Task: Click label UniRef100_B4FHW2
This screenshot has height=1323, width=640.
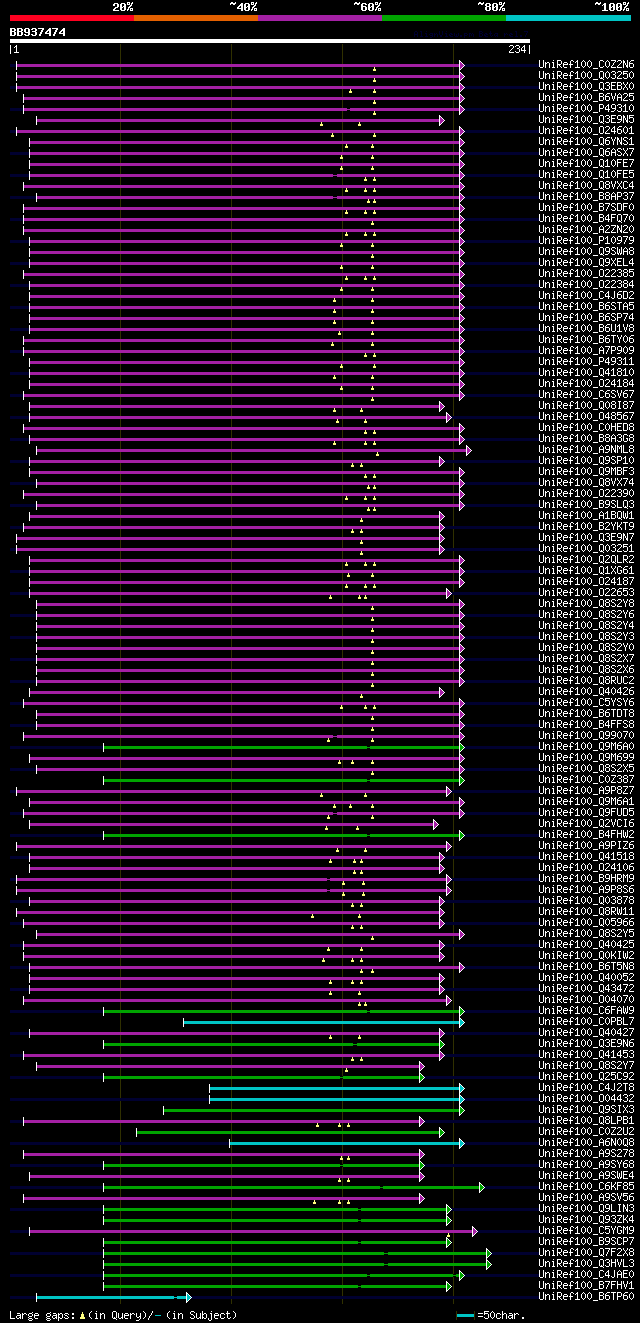Action: coord(586,834)
